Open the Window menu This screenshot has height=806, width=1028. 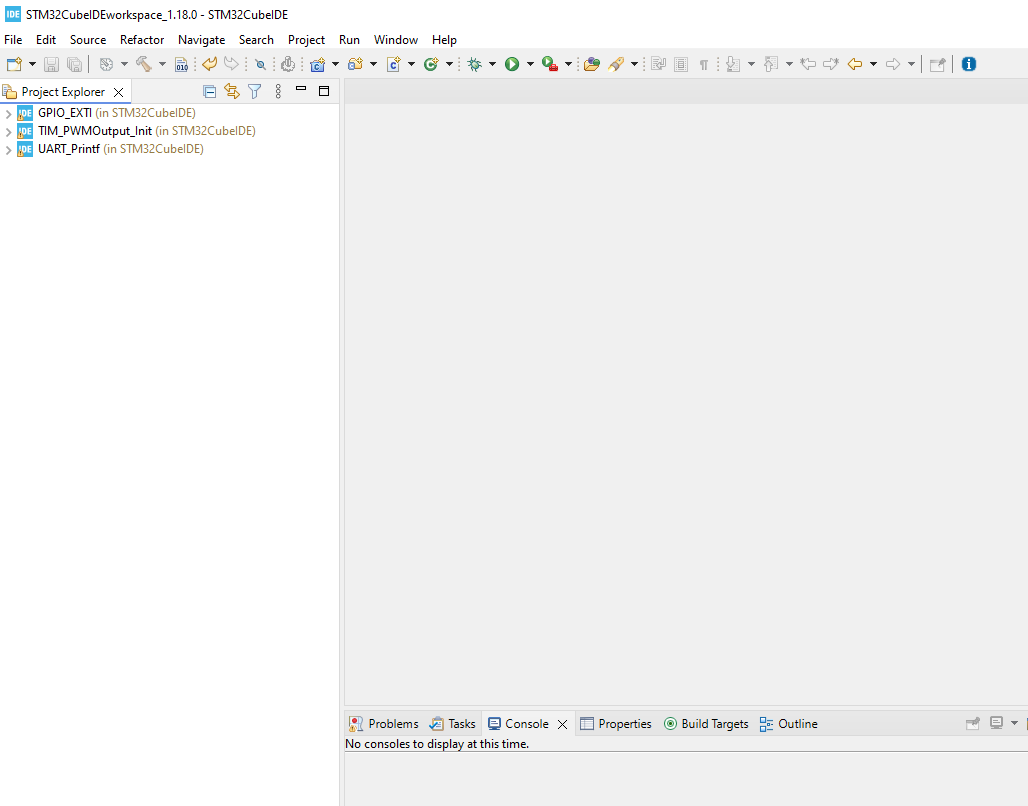coord(396,40)
